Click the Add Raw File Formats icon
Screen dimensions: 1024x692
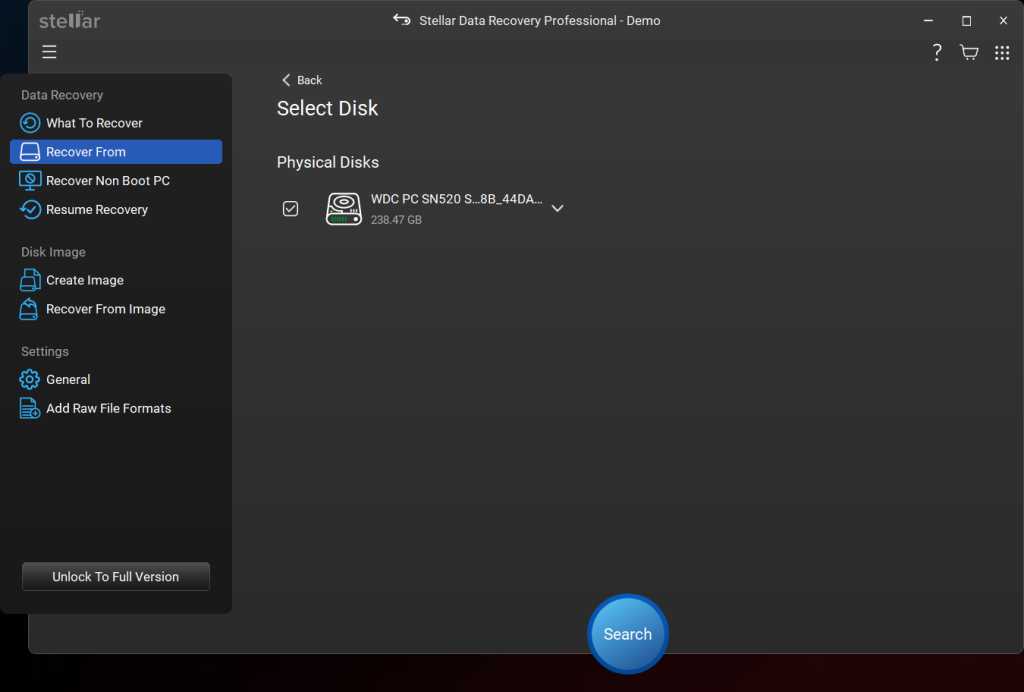click(x=29, y=408)
